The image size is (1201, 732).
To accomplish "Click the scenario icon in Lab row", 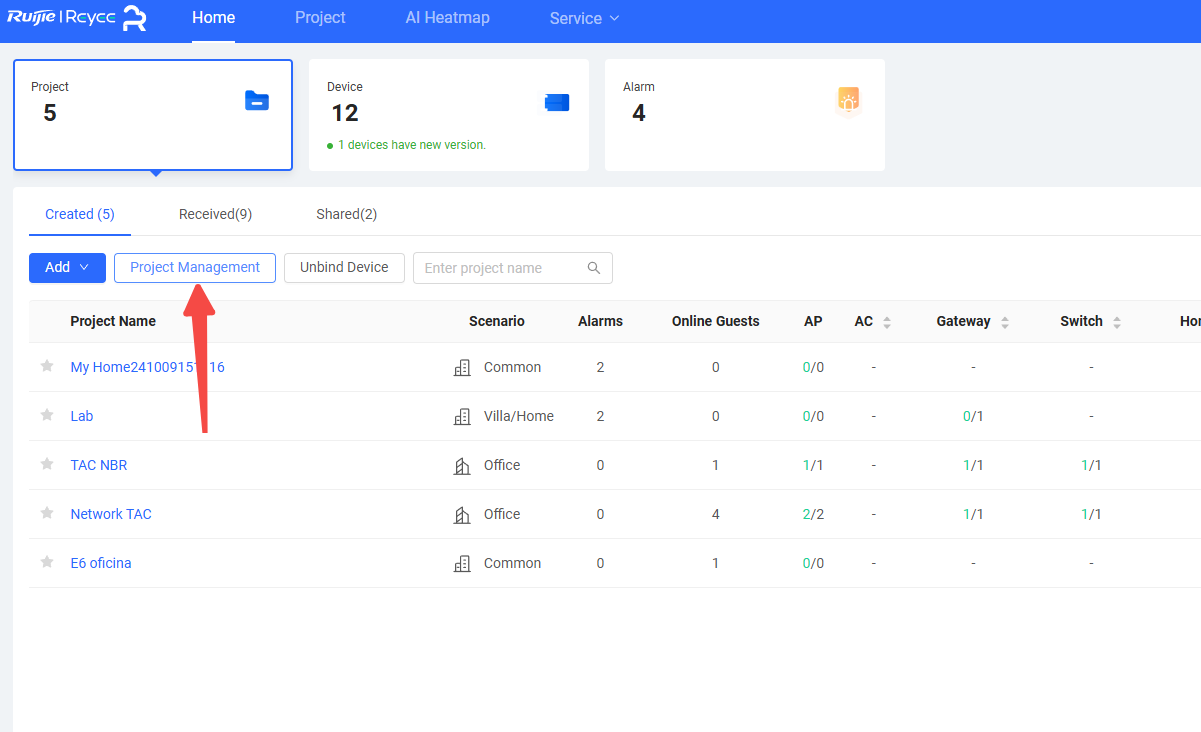I will 462,417.
